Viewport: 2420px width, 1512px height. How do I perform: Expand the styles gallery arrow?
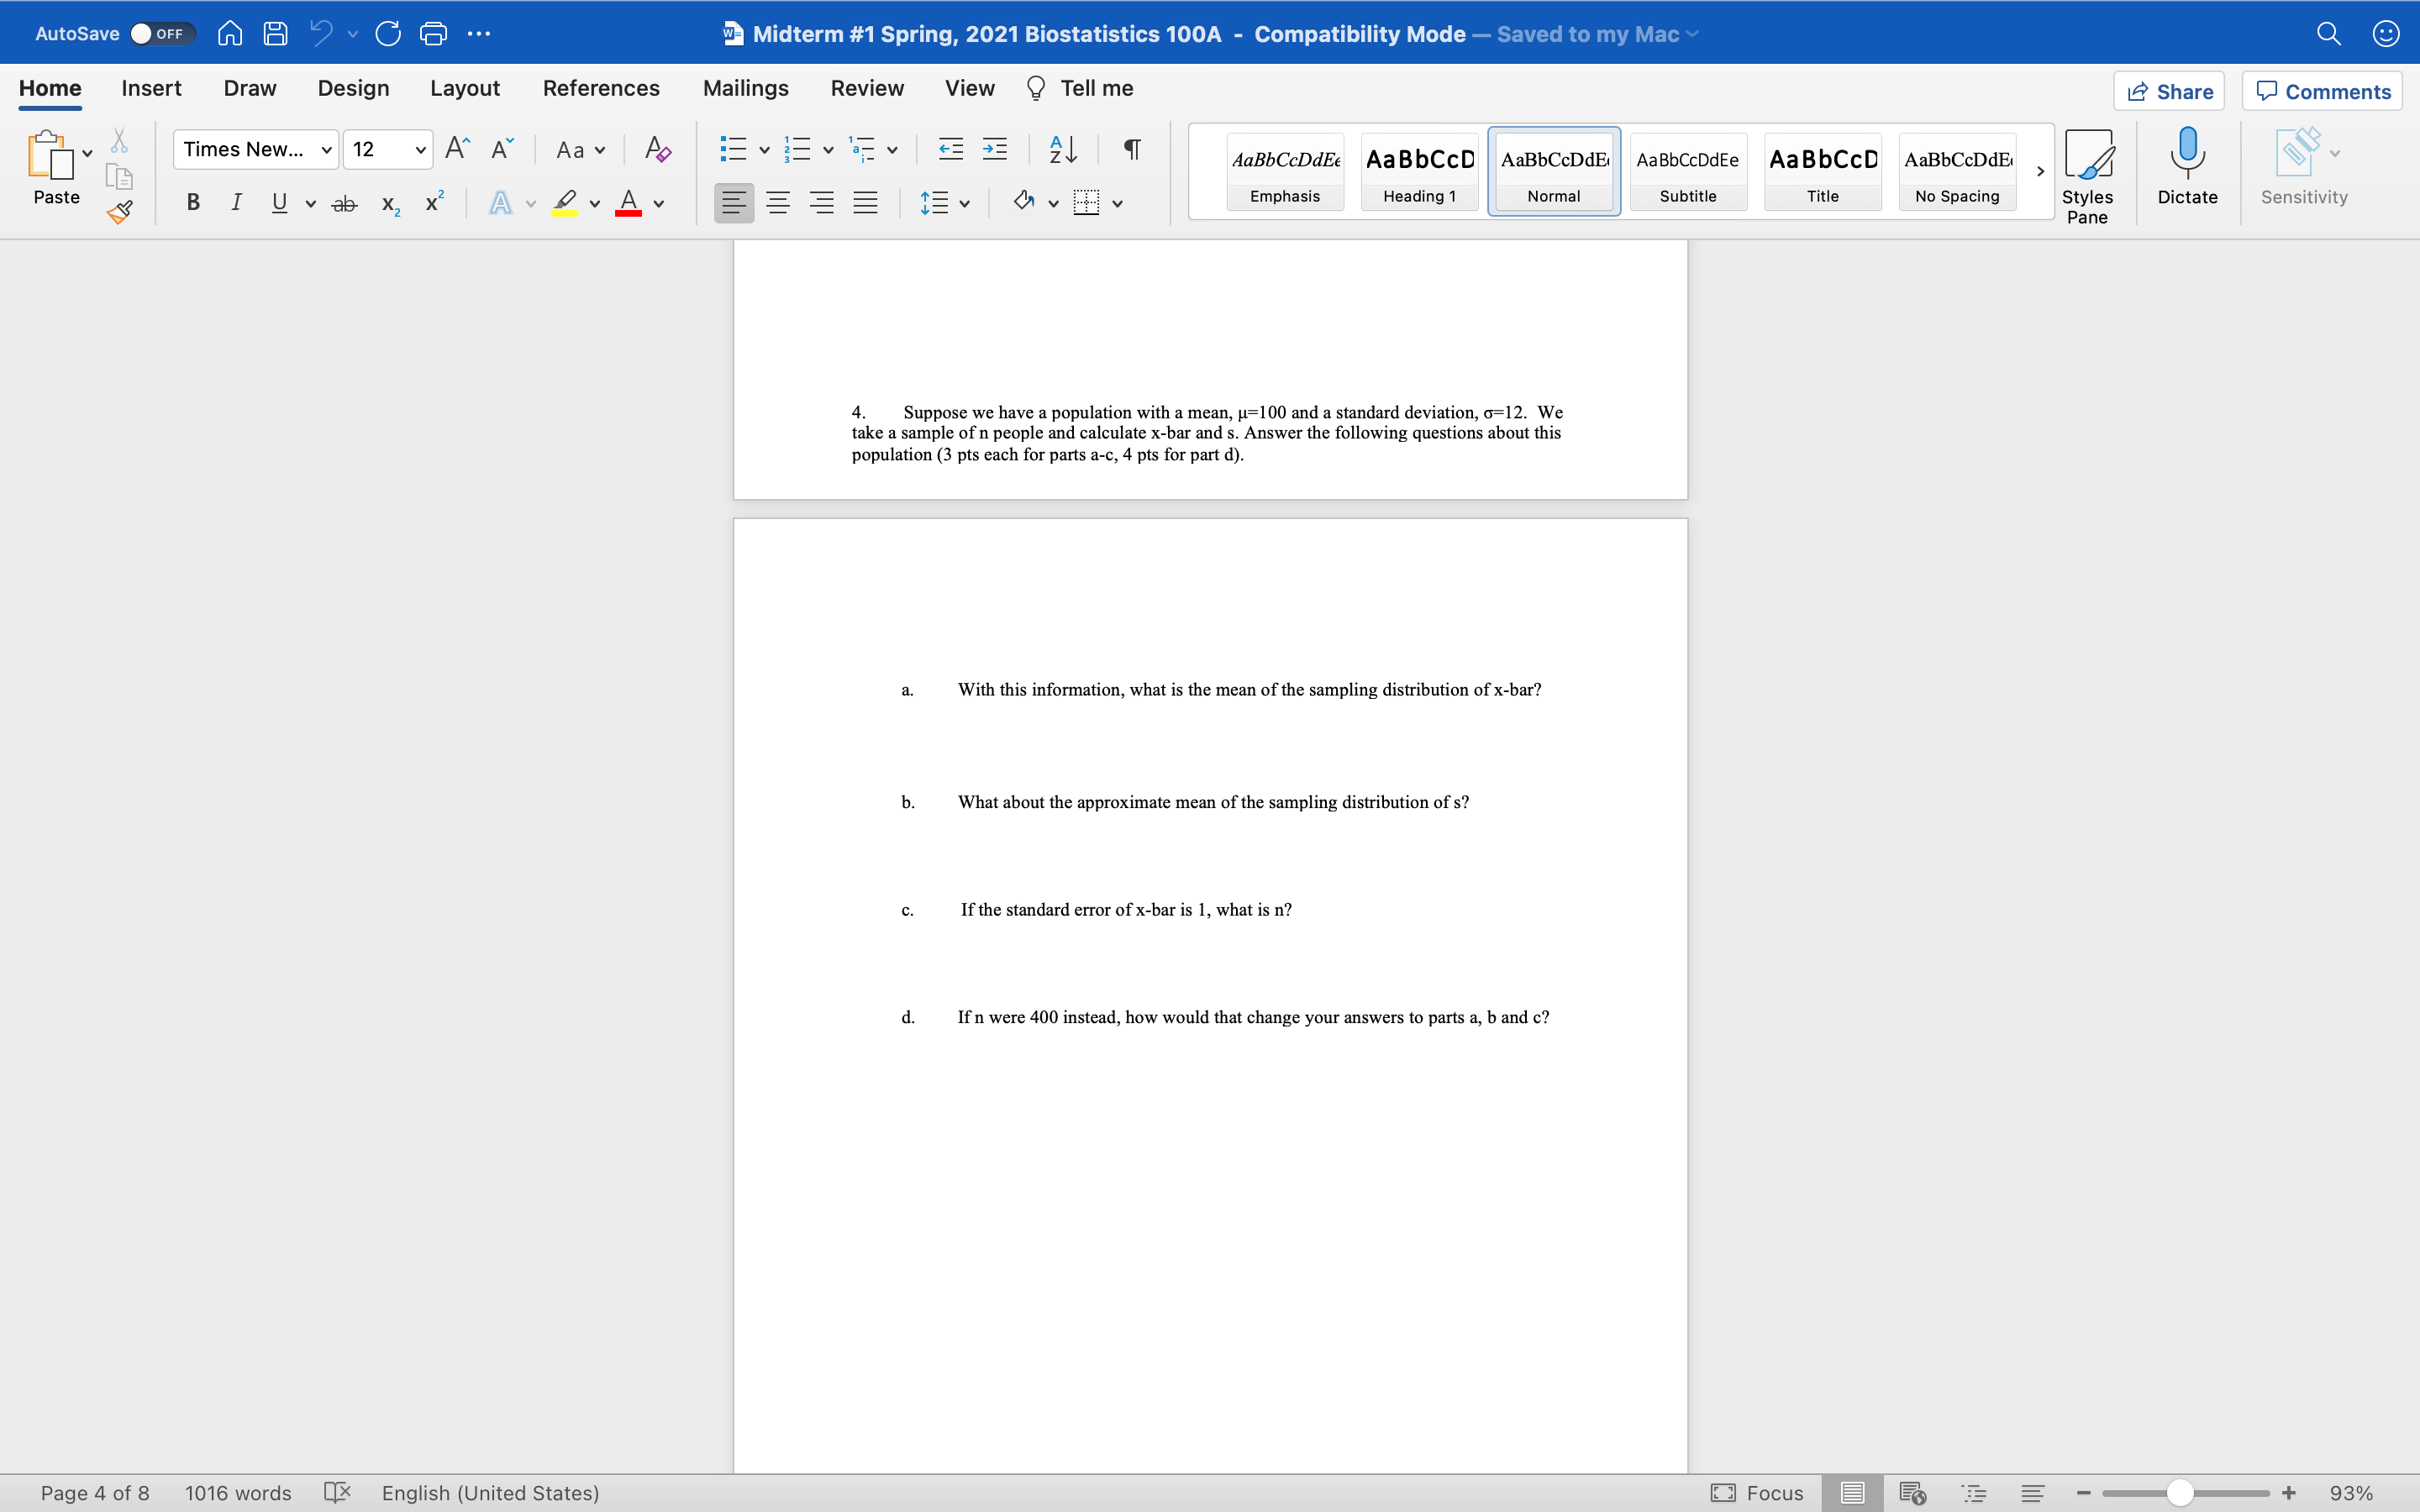tap(2040, 172)
